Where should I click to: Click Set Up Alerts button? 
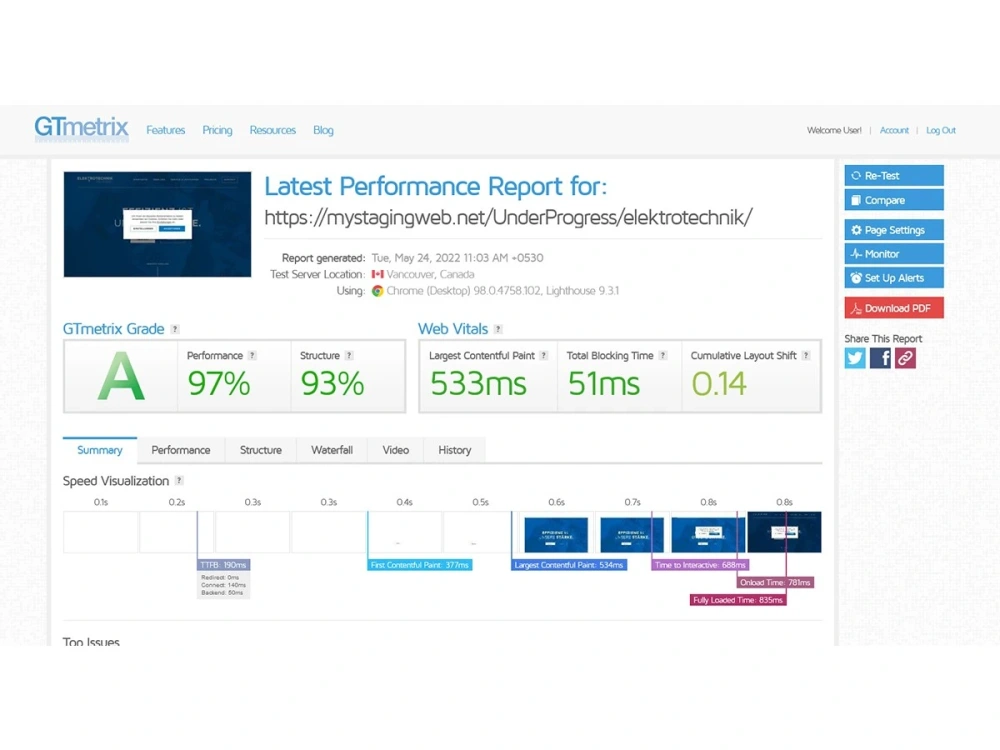(894, 278)
